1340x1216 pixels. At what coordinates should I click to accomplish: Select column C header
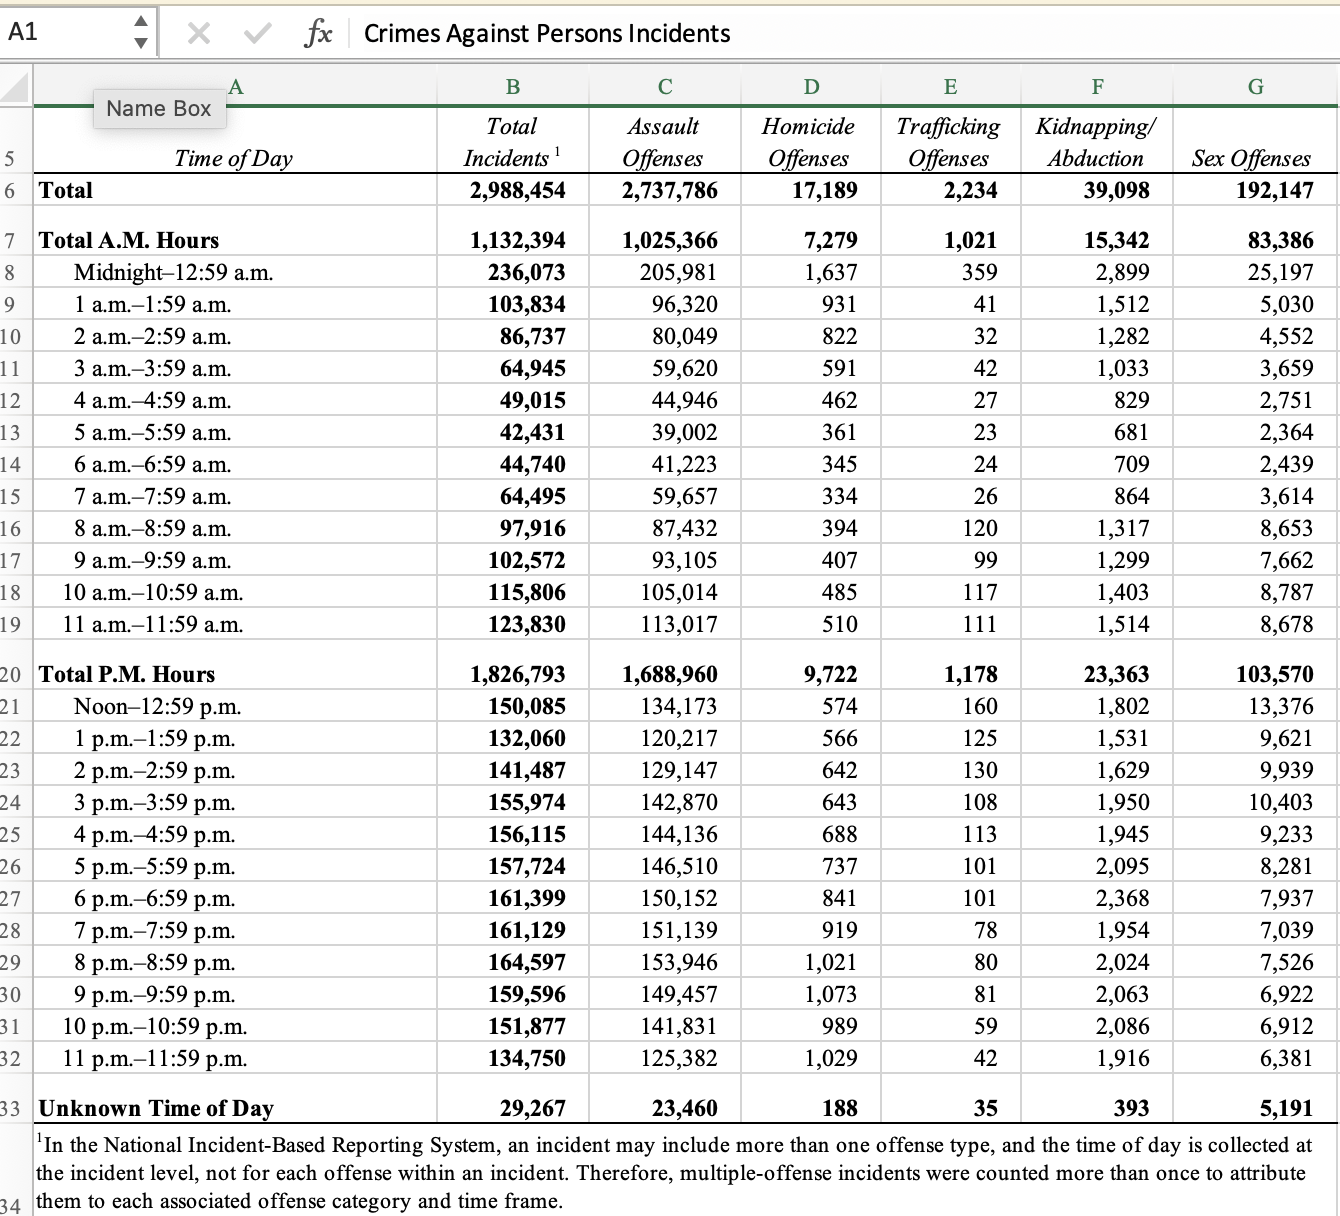[x=664, y=87]
